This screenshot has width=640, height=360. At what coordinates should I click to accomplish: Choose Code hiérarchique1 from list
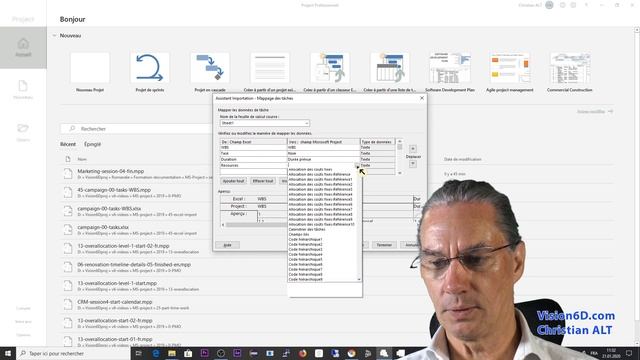point(305,240)
